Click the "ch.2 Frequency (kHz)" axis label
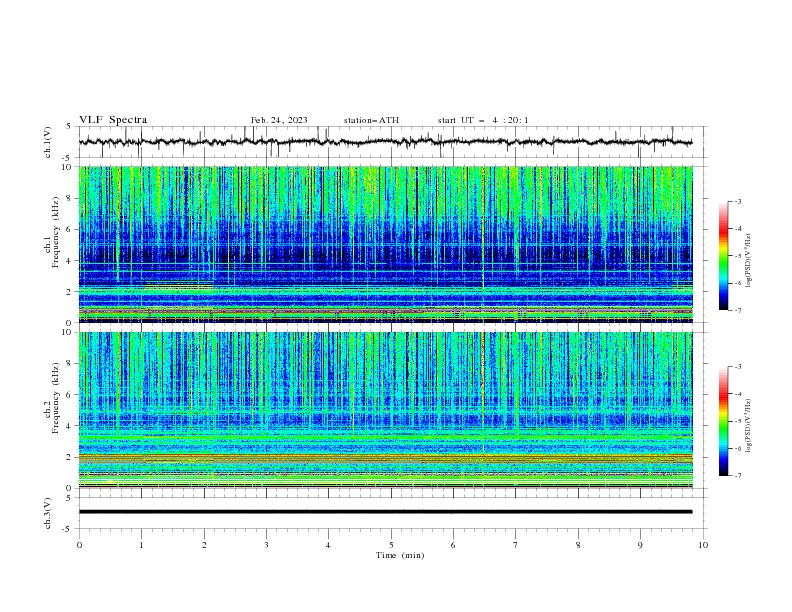This screenshot has height=612, width=792. pyautogui.click(x=51, y=398)
